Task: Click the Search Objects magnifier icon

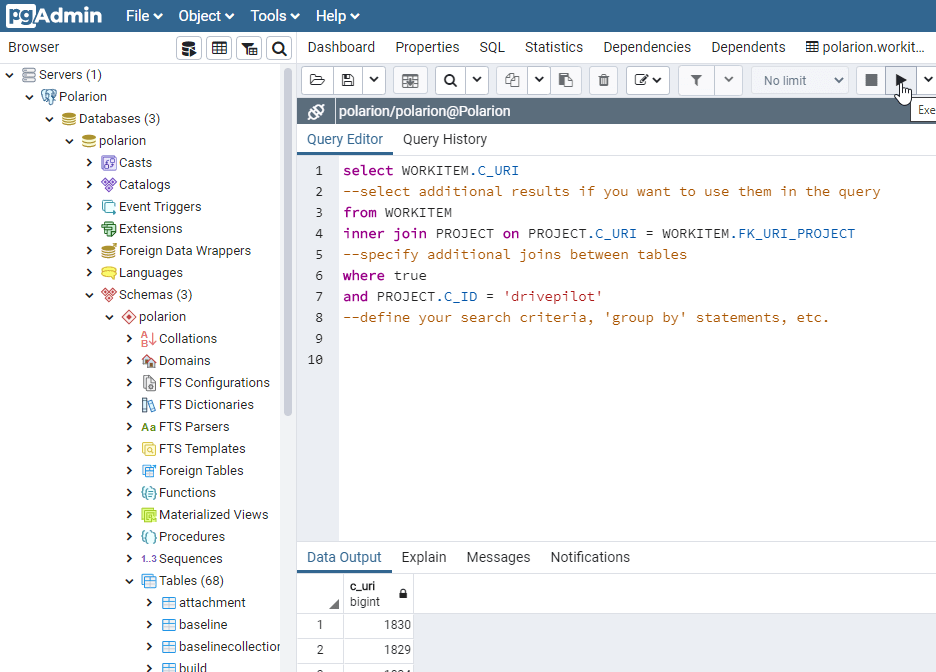Action: 279,48
